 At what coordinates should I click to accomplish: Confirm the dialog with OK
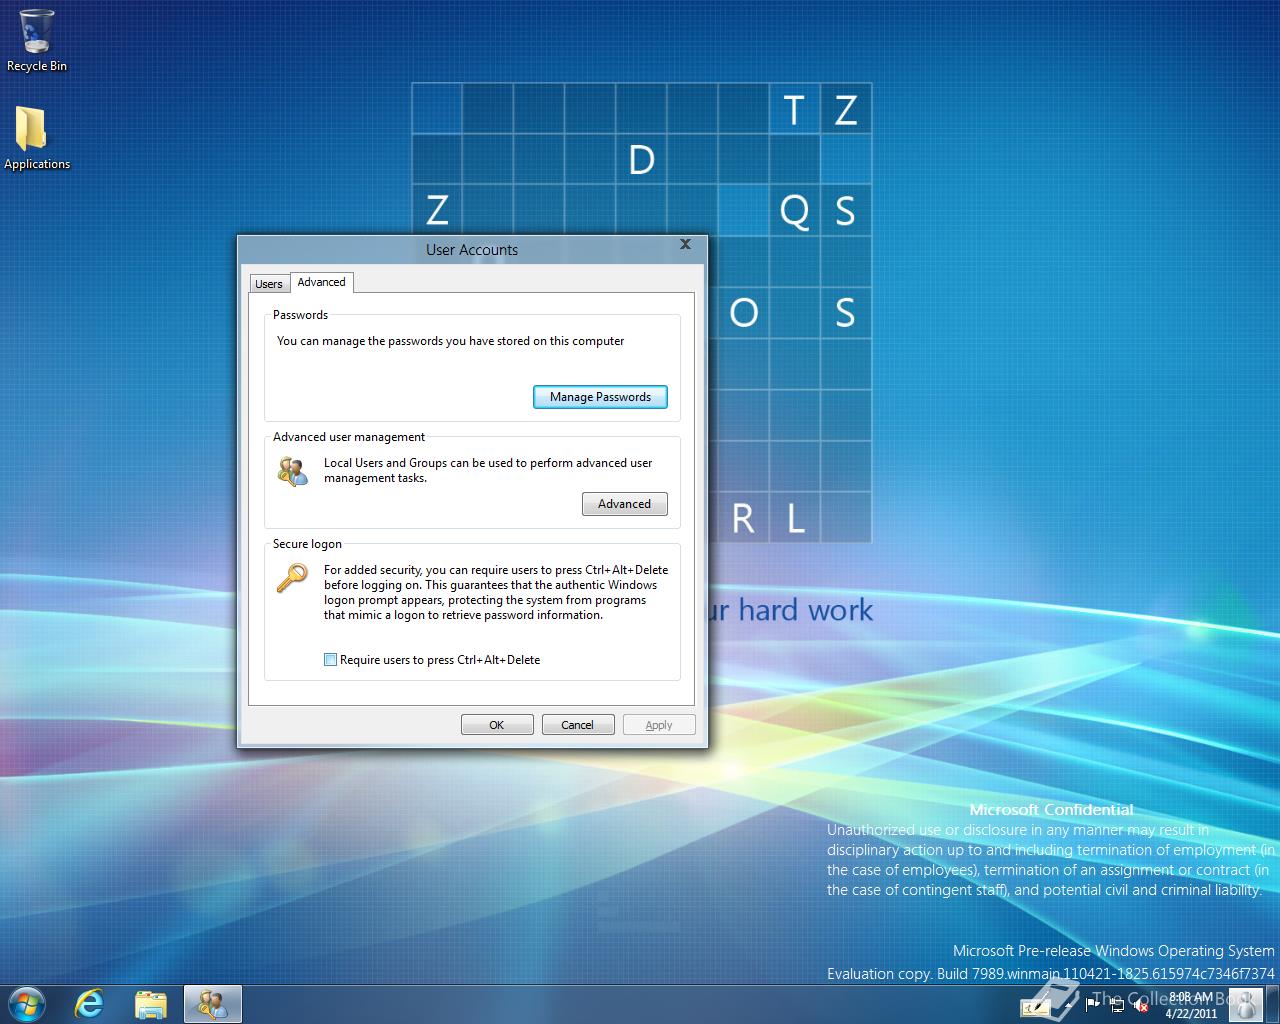click(x=497, y=725)
